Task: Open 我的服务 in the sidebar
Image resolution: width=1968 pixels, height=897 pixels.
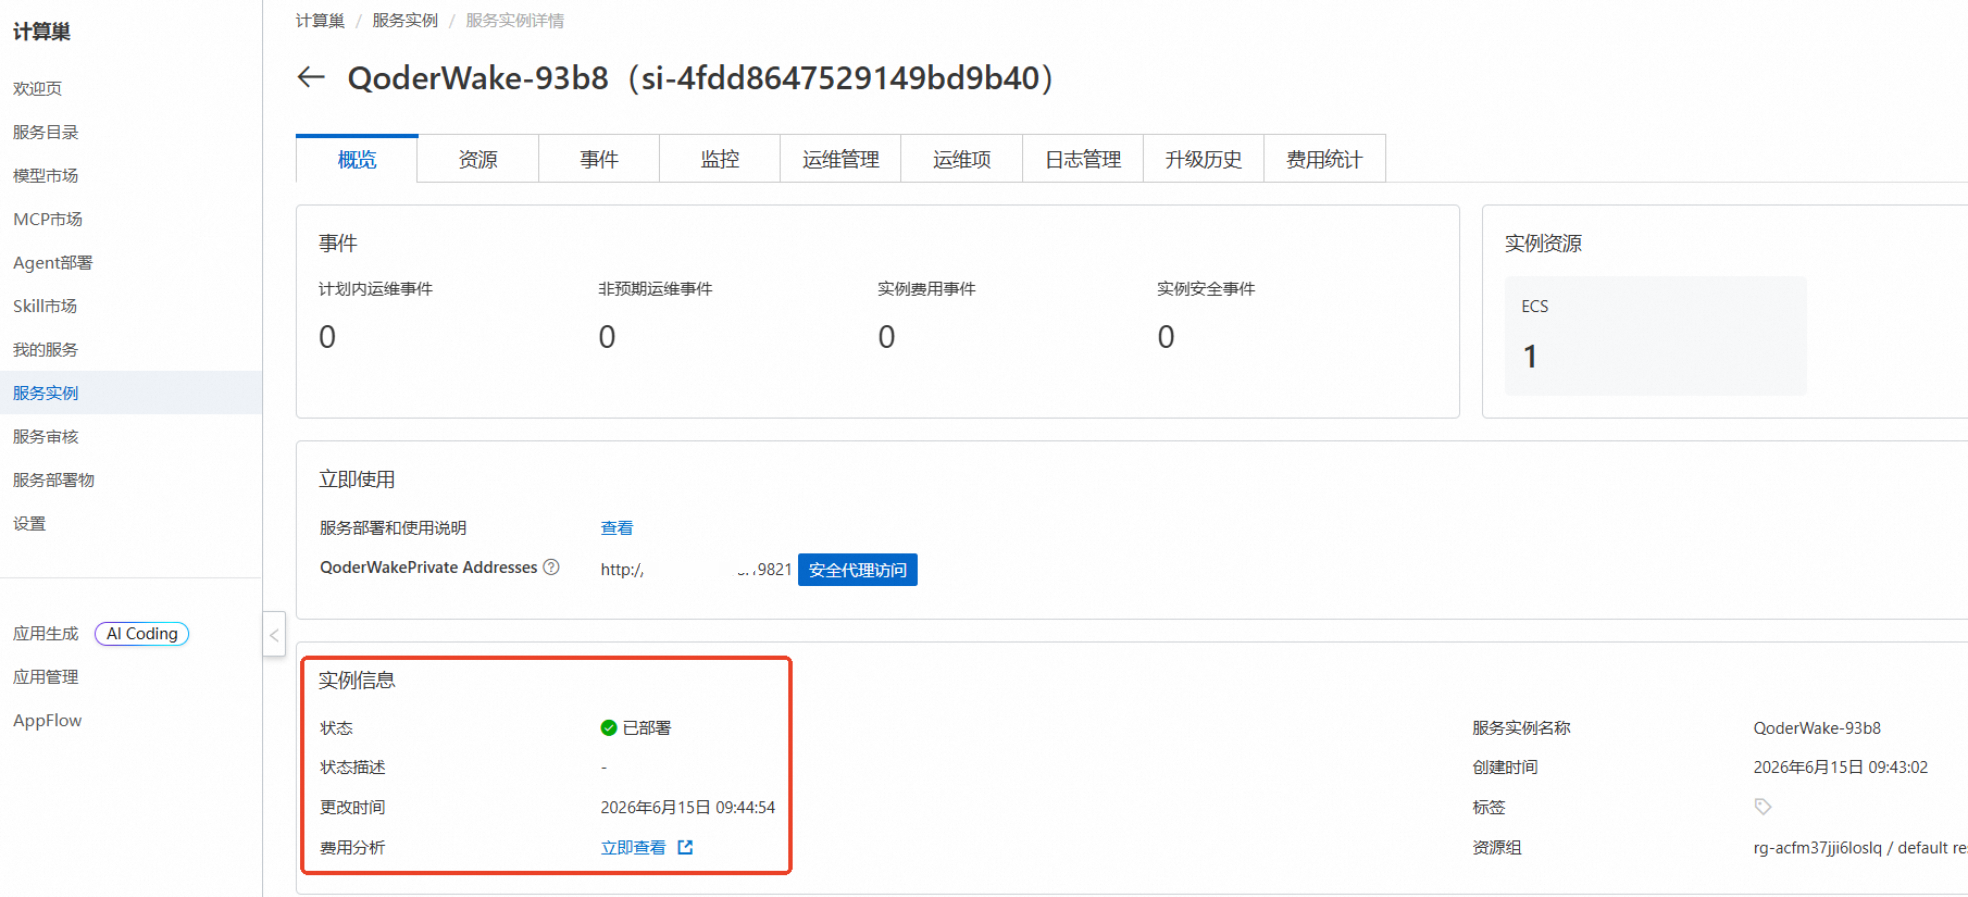Action: coord(45,349)
